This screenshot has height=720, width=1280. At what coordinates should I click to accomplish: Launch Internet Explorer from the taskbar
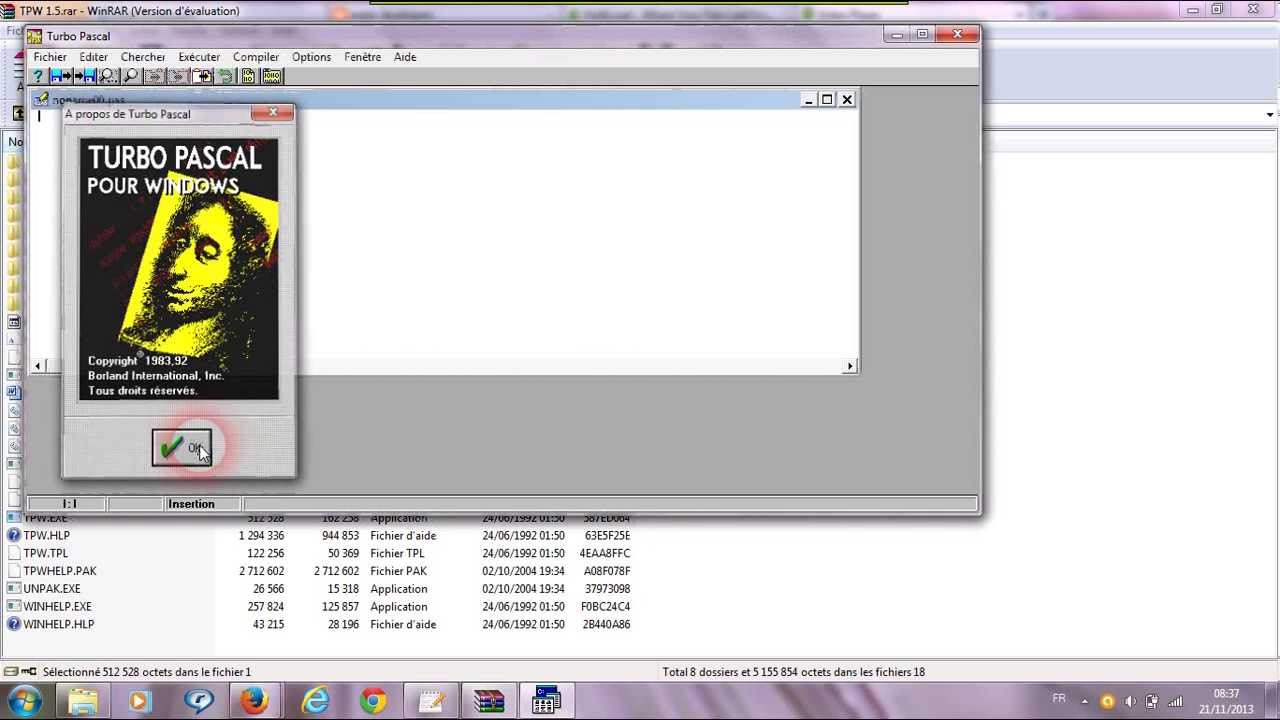(315, 702)
